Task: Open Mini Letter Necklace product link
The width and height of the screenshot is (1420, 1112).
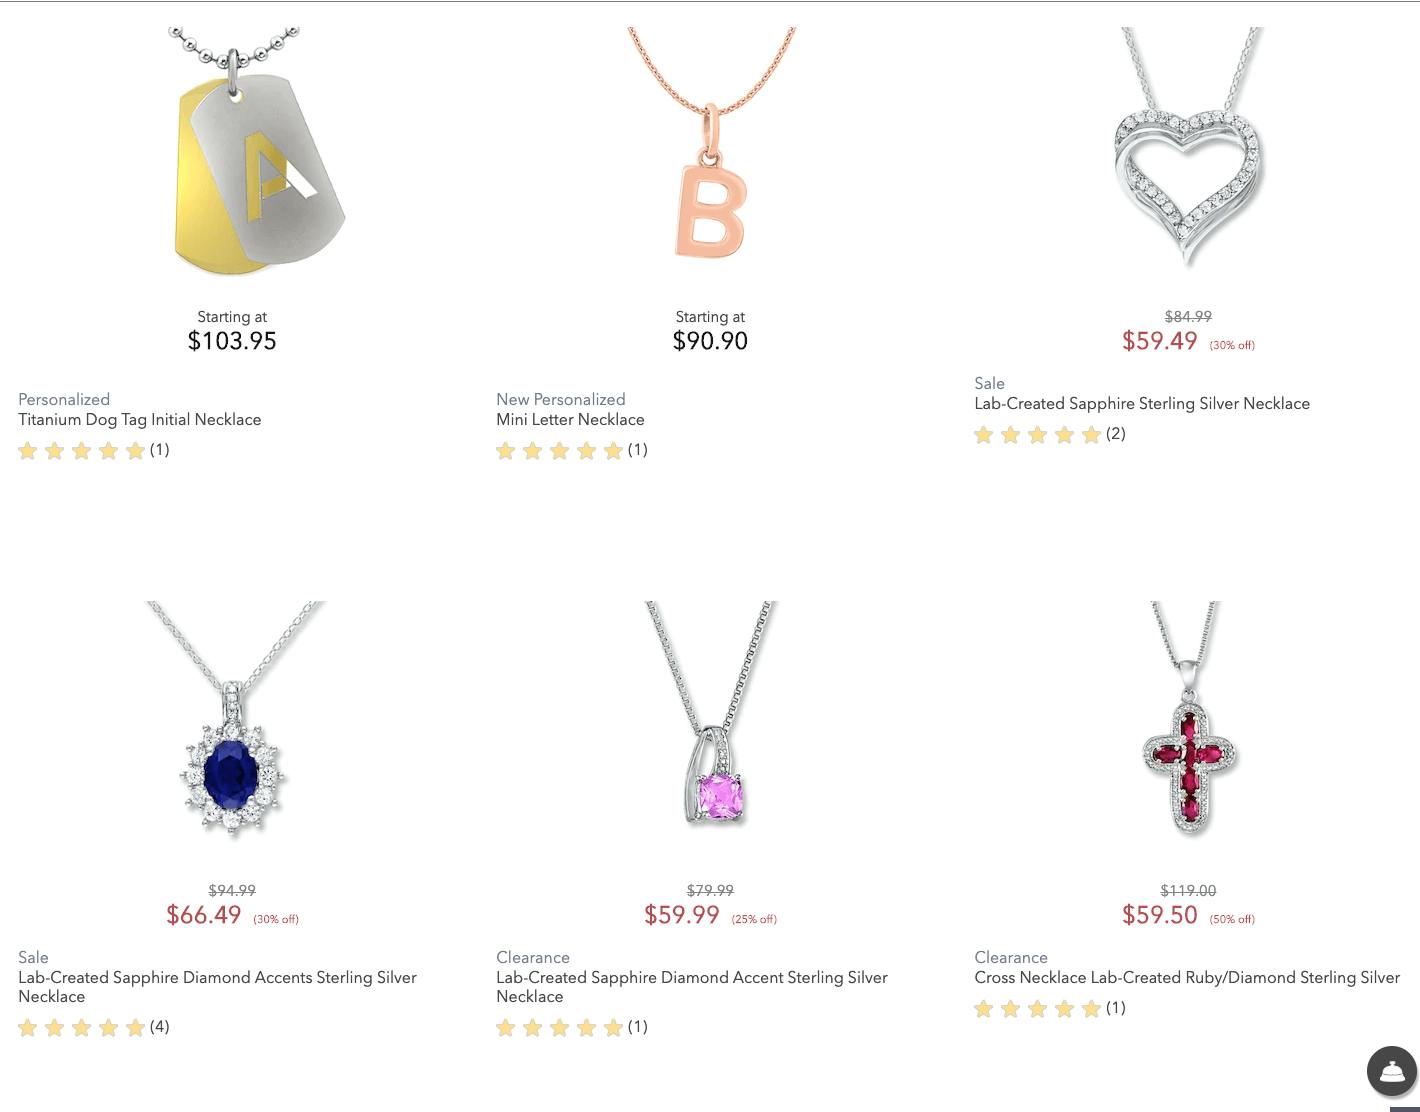Action: point(570,420)
